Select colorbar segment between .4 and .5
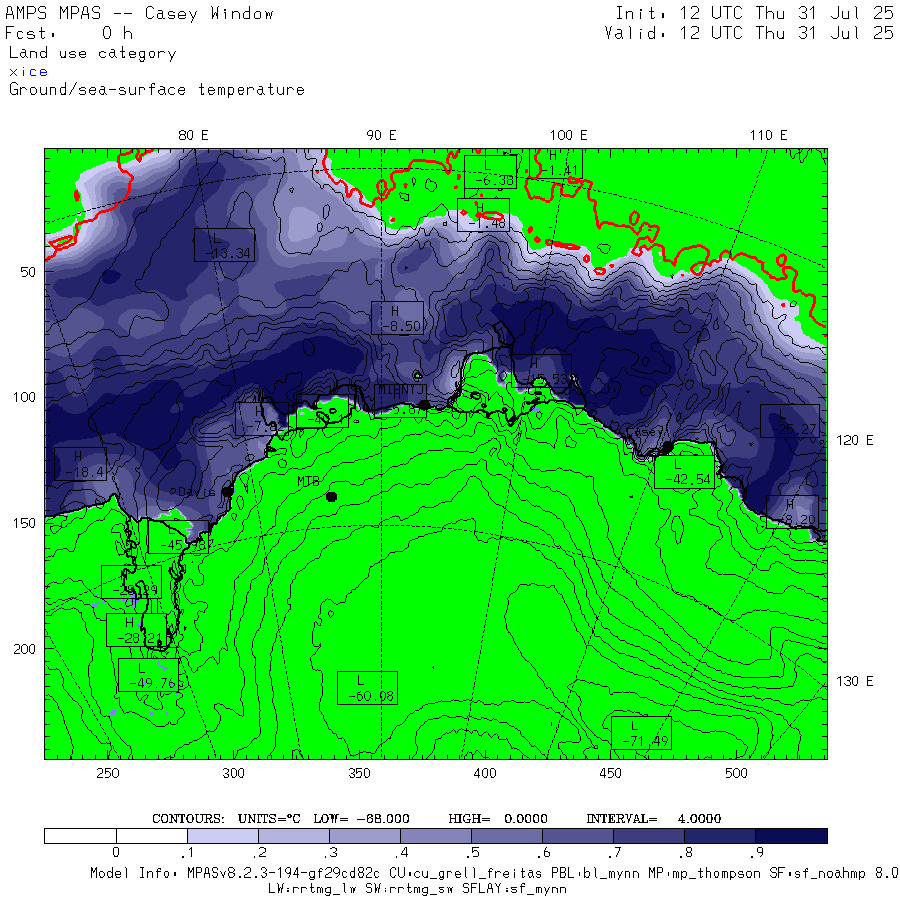900x900 pixels. click(436, 836)
